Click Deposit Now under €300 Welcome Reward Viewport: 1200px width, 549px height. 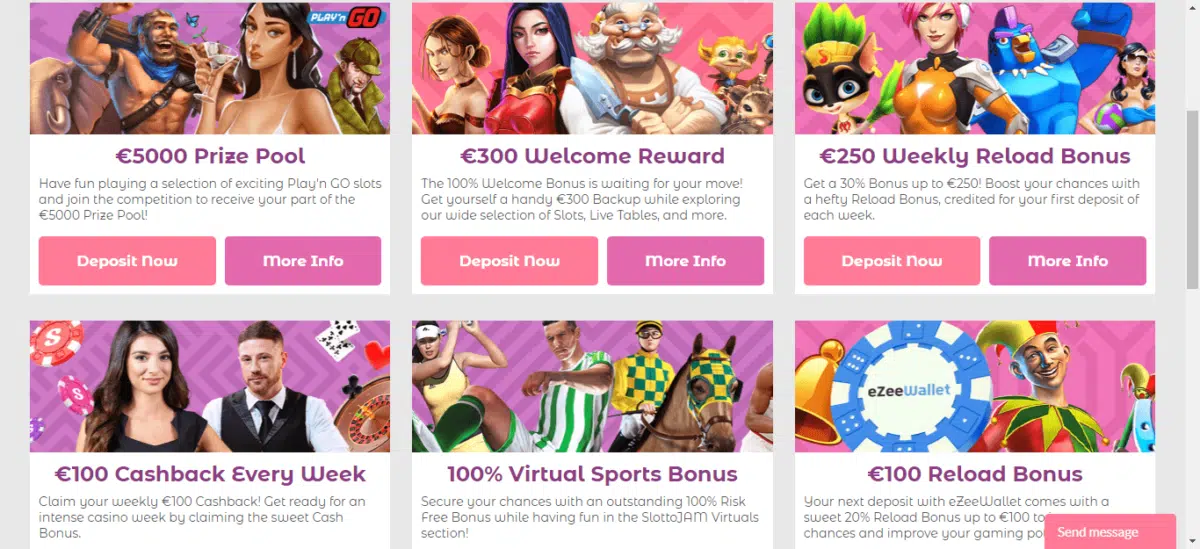point(509,261)
